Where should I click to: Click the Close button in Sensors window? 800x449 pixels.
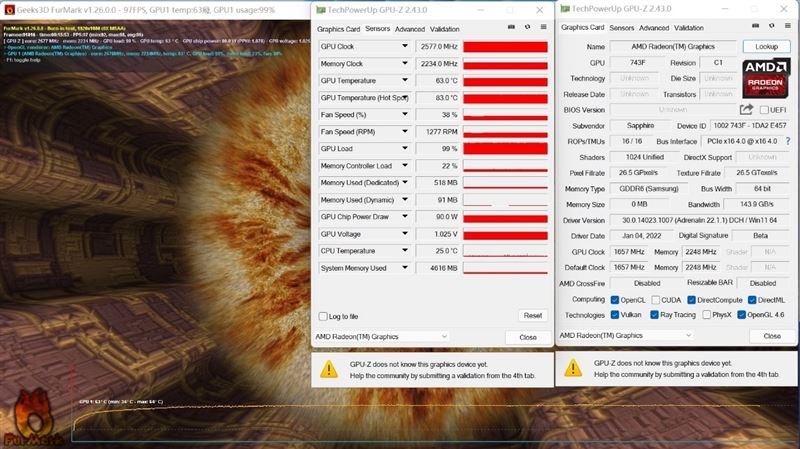click(x=528, y=337)
